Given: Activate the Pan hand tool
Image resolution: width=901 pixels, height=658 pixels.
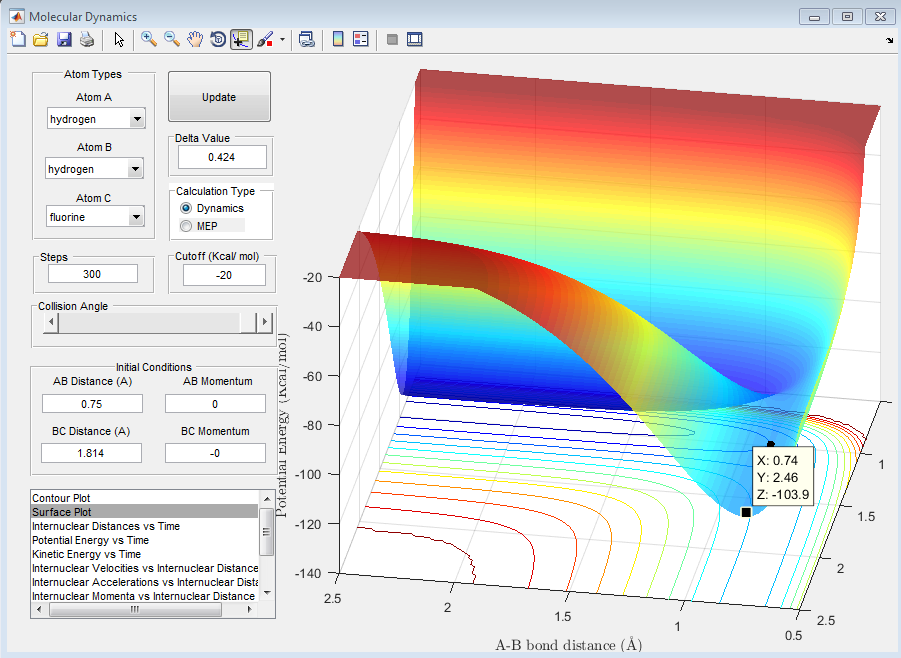Looking at the screenshot, I should (195, 39).
